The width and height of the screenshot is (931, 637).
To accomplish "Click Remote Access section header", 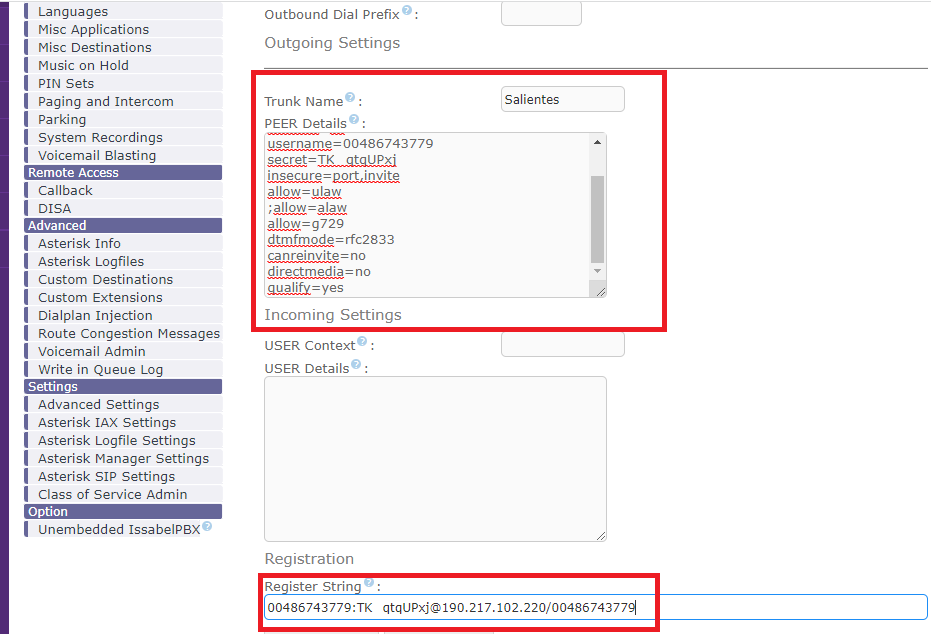I will point(123,173).
